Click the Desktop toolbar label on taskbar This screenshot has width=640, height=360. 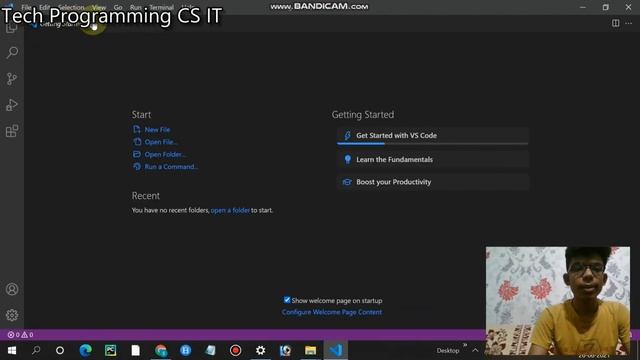(448, 351)
